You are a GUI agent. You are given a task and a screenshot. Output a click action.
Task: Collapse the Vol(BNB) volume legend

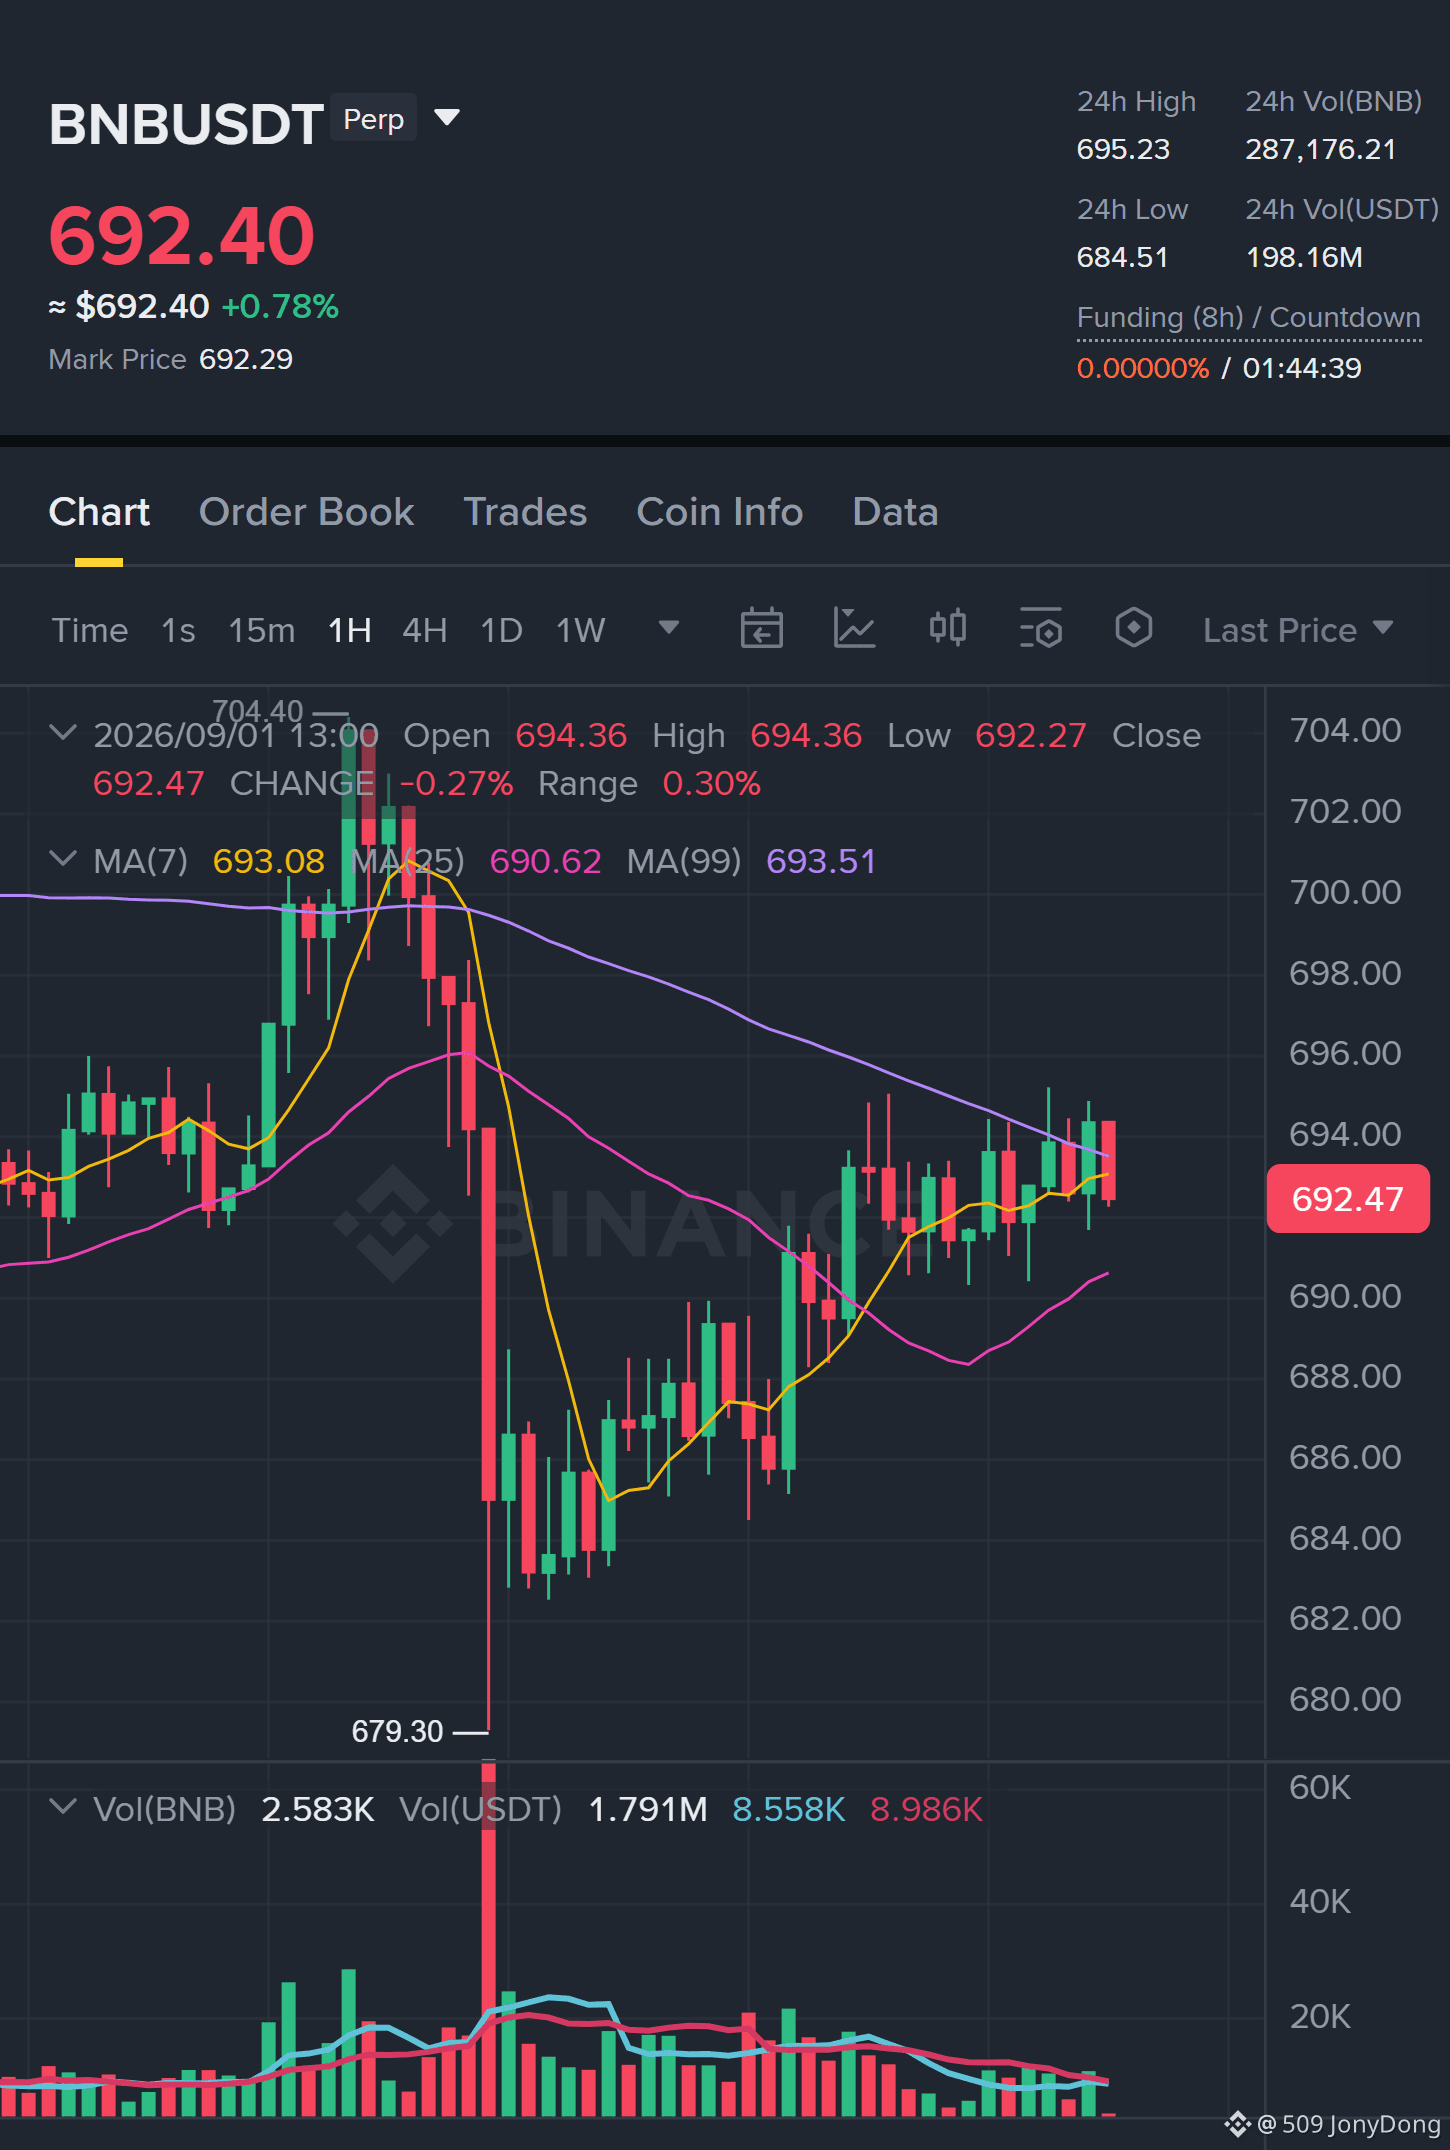point(62,1808)
